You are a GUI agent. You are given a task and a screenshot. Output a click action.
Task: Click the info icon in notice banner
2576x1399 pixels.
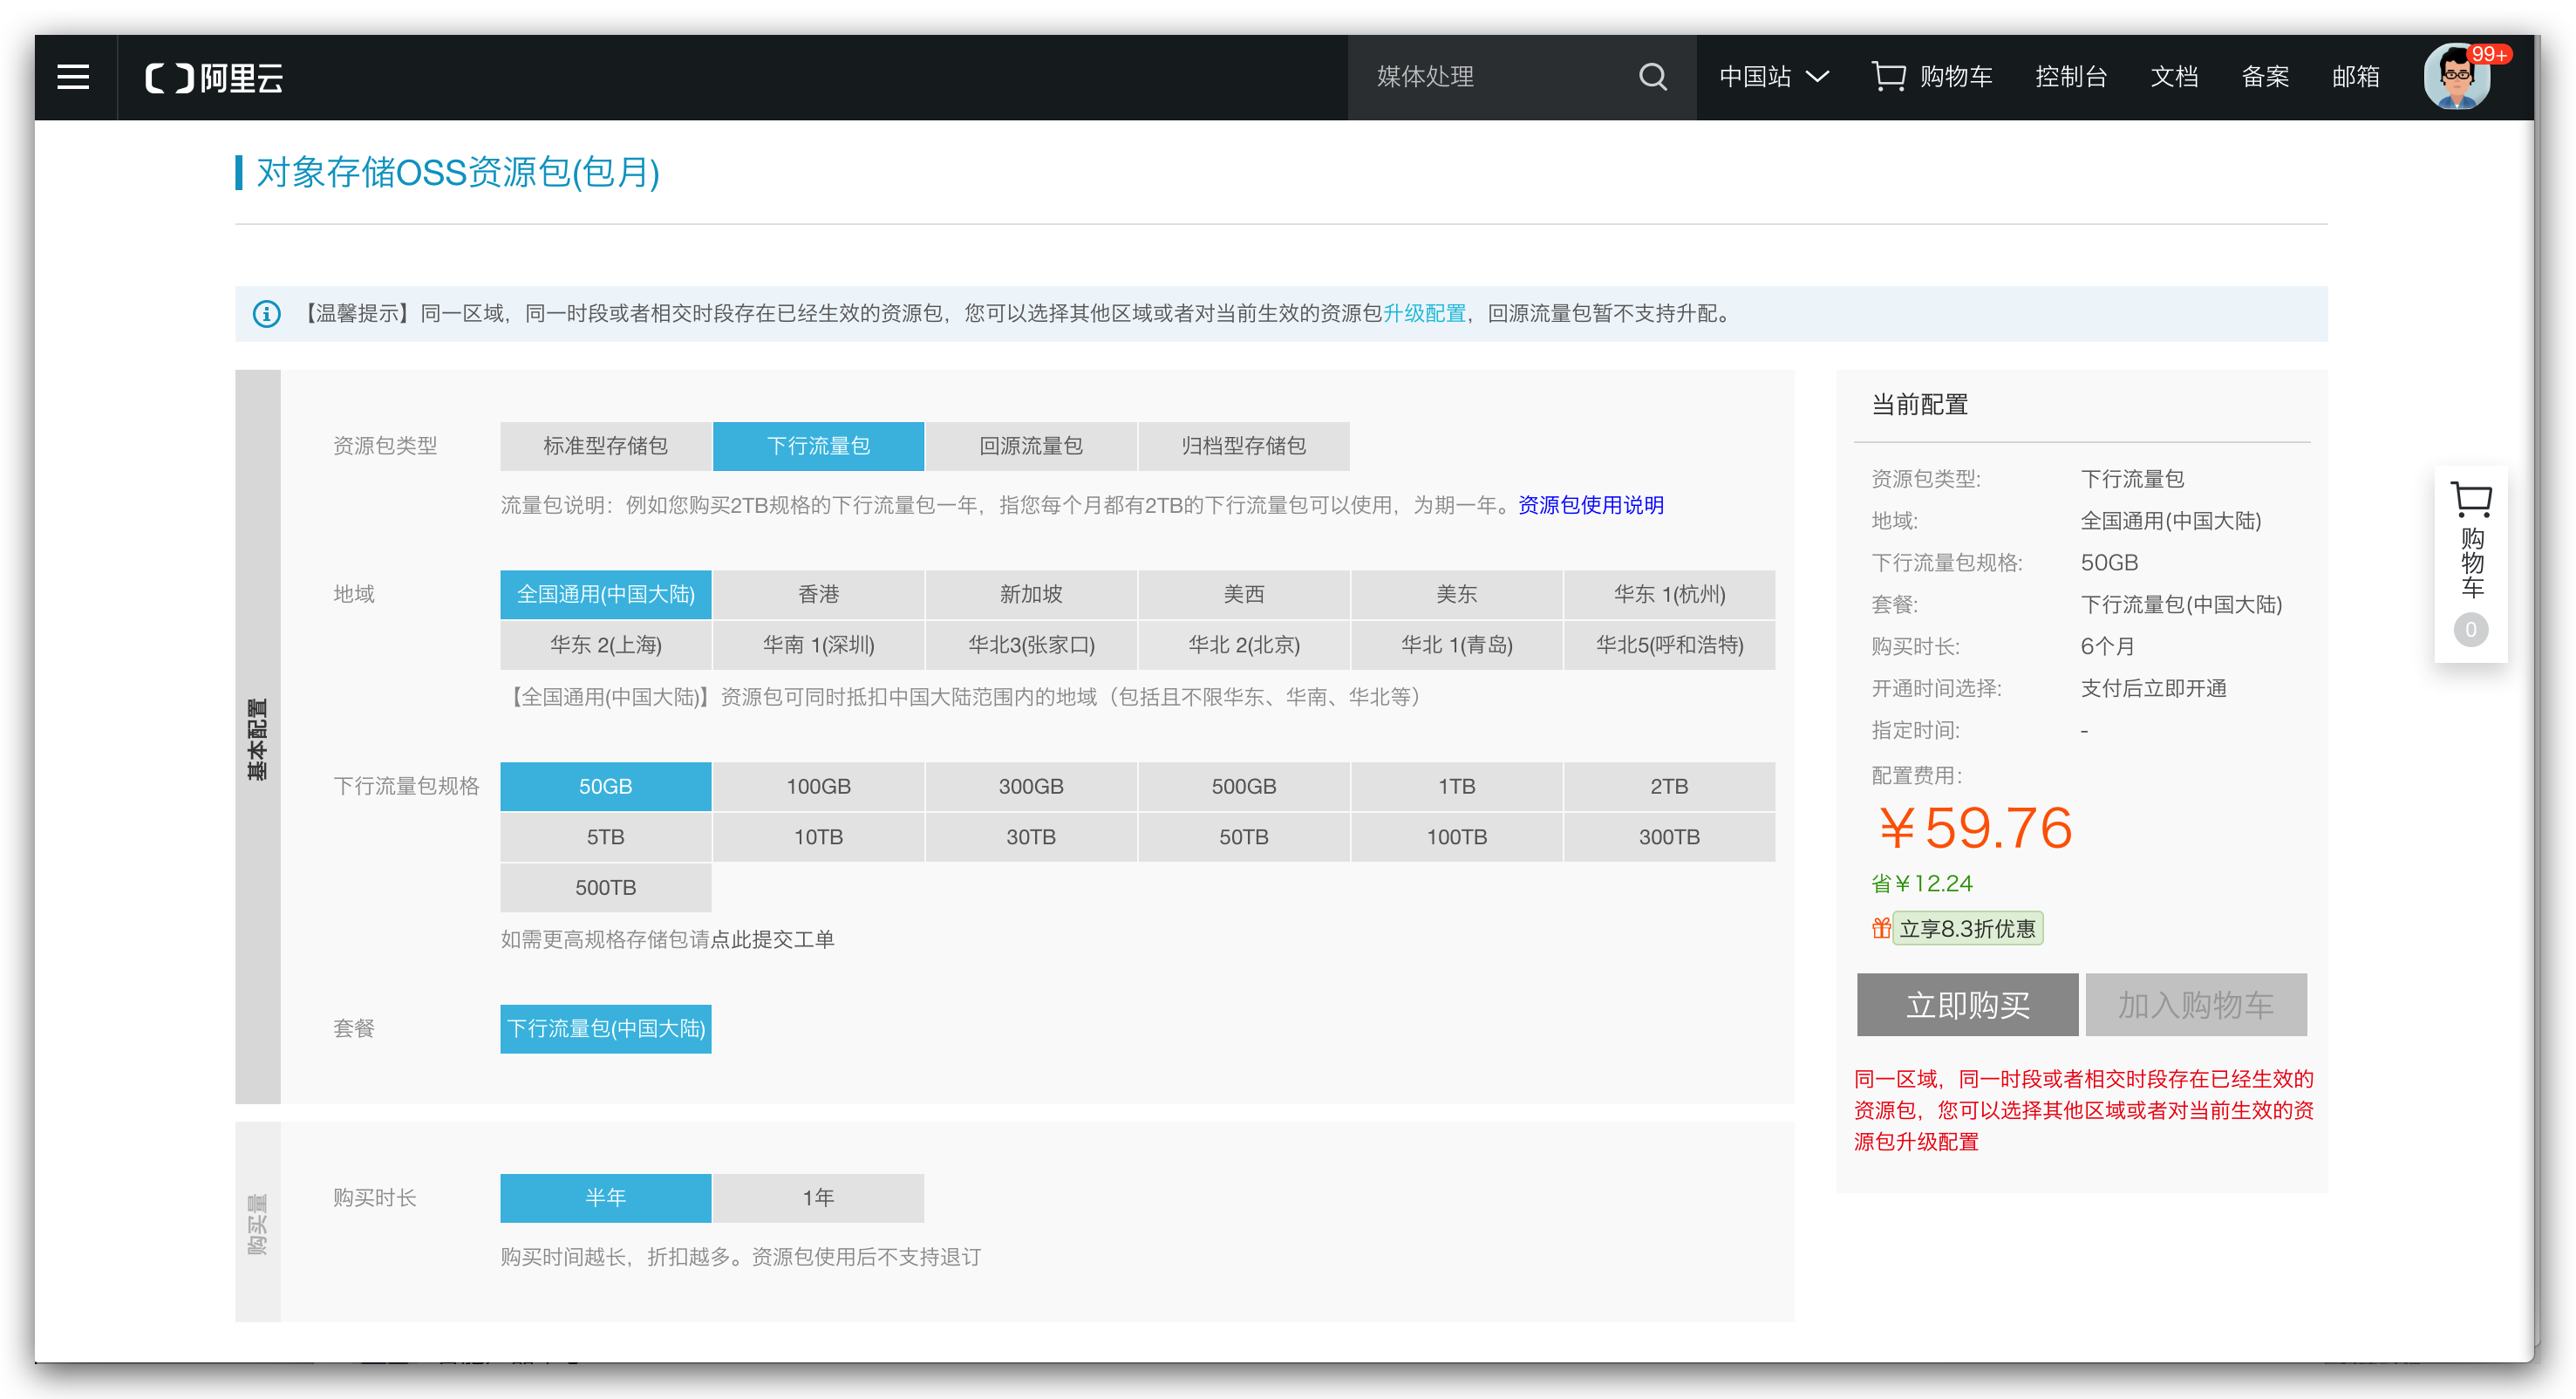coord(266,314)
